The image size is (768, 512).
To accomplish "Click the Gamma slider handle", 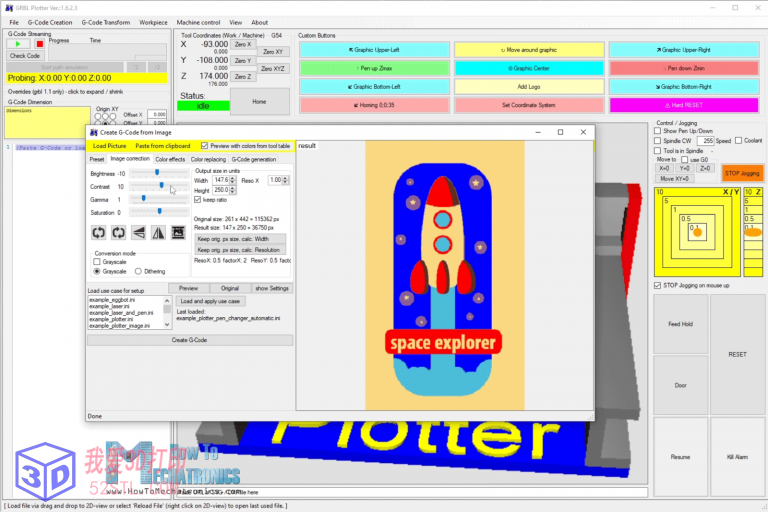I will 144,198.
